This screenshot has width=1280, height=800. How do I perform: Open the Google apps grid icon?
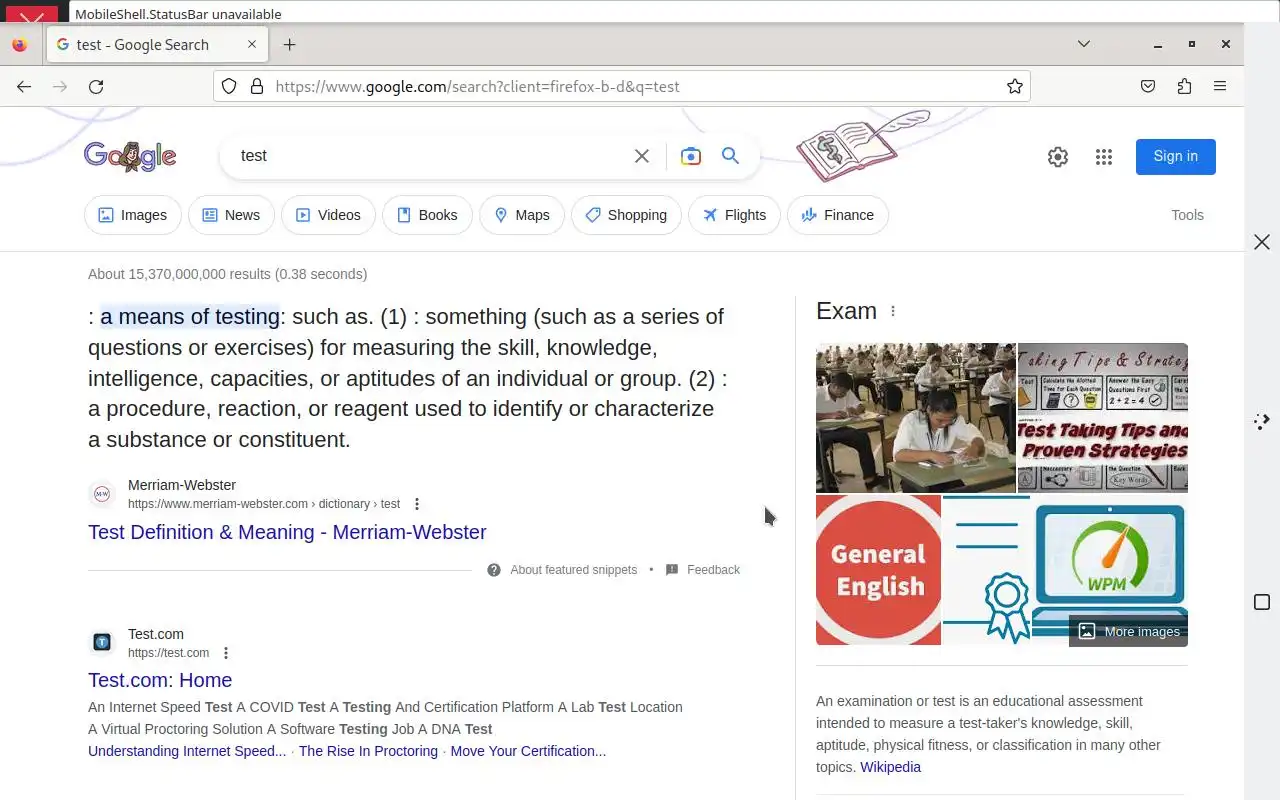(1104, 157)
